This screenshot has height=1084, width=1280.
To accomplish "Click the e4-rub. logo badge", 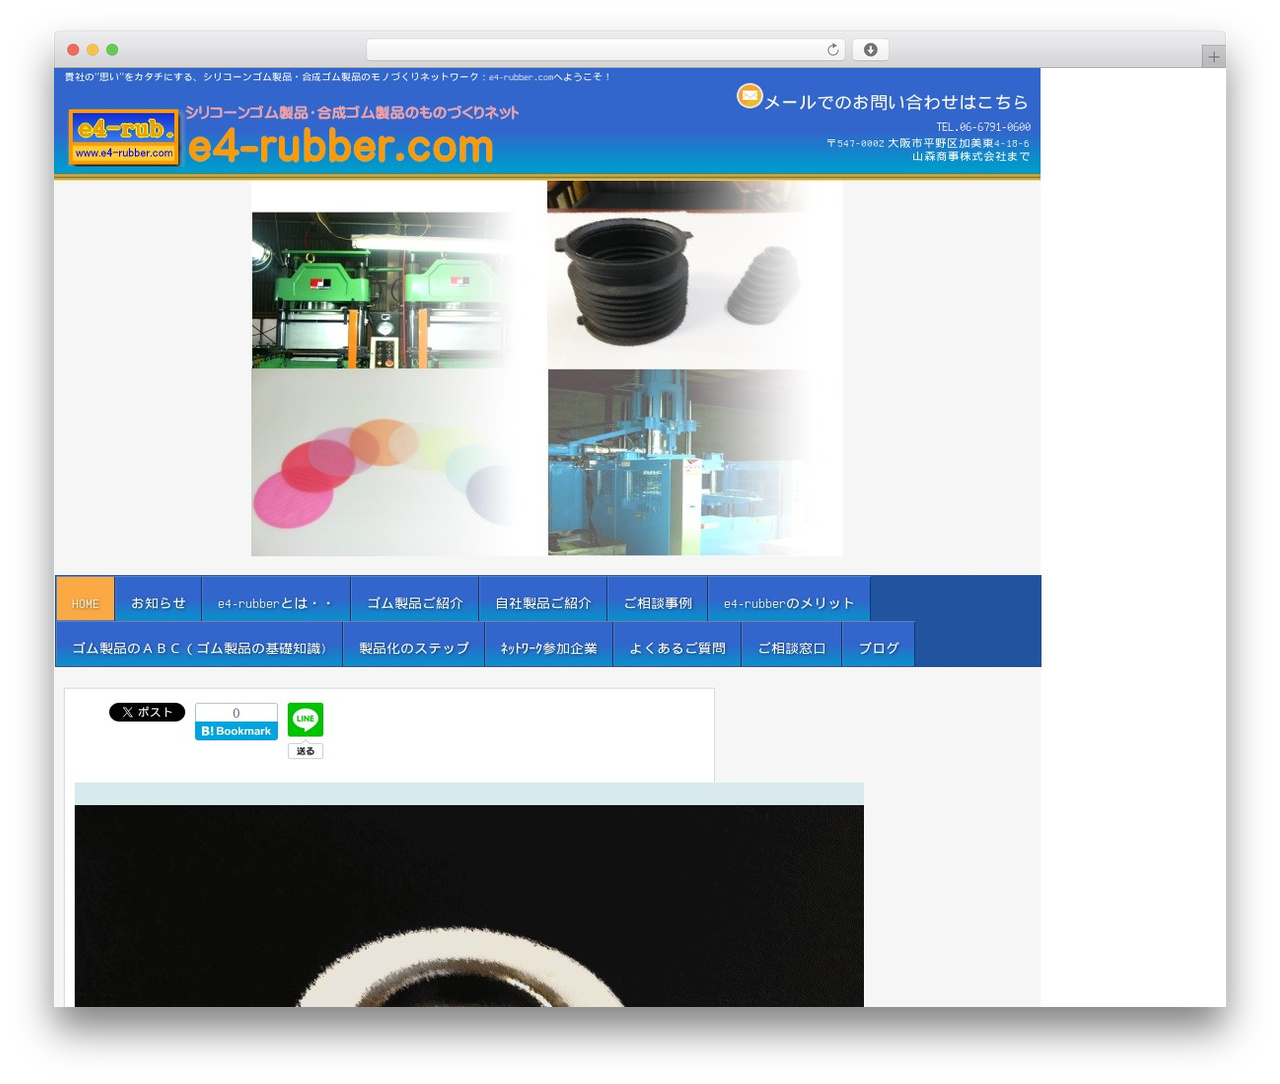I will [x=124, y=137].
